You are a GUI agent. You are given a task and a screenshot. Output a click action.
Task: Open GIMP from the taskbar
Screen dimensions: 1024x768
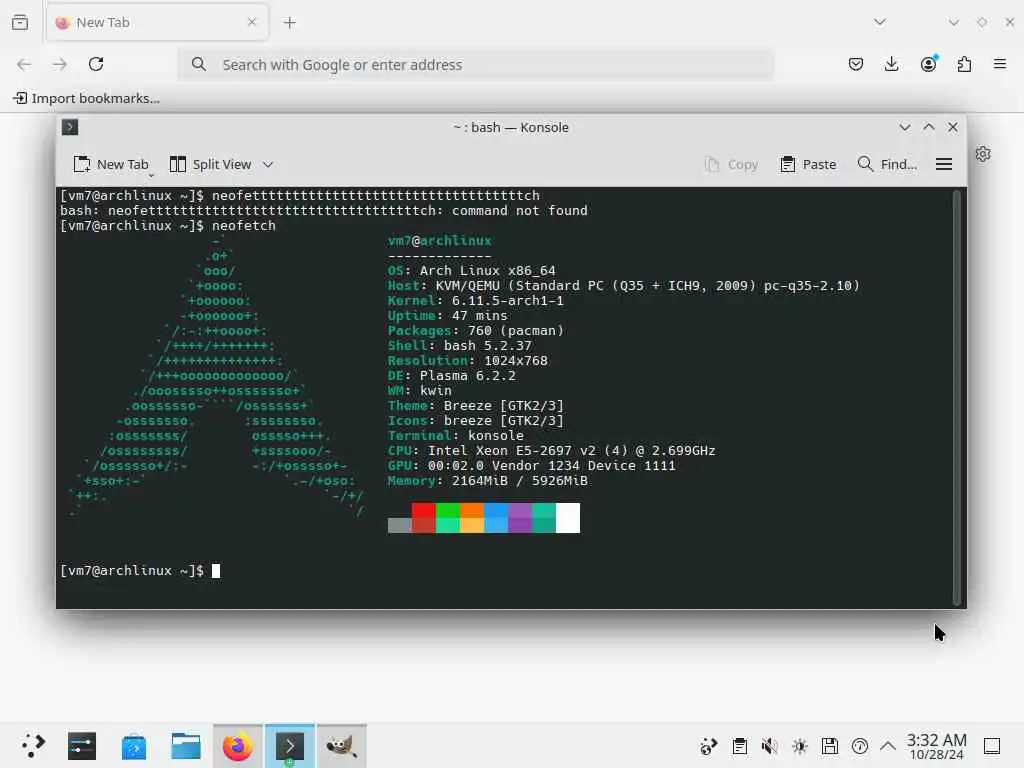coord(342,746)
